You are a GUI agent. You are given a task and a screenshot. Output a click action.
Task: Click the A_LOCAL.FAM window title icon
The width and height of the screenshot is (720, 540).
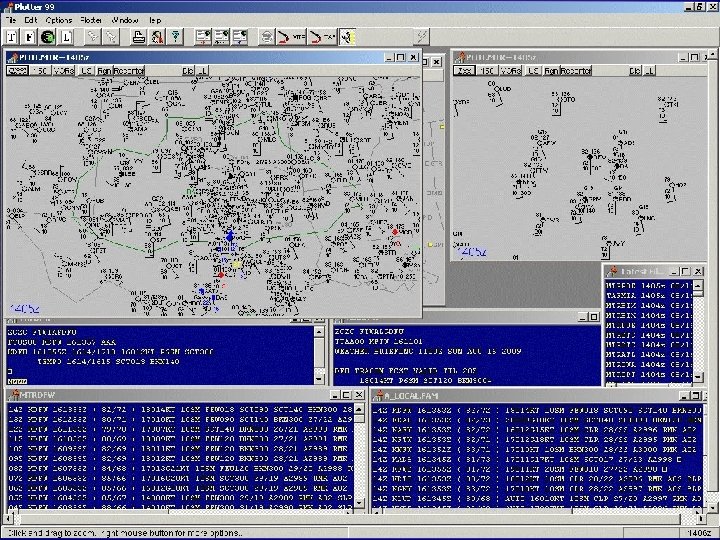pyautogui.click(x=379, y=395)
